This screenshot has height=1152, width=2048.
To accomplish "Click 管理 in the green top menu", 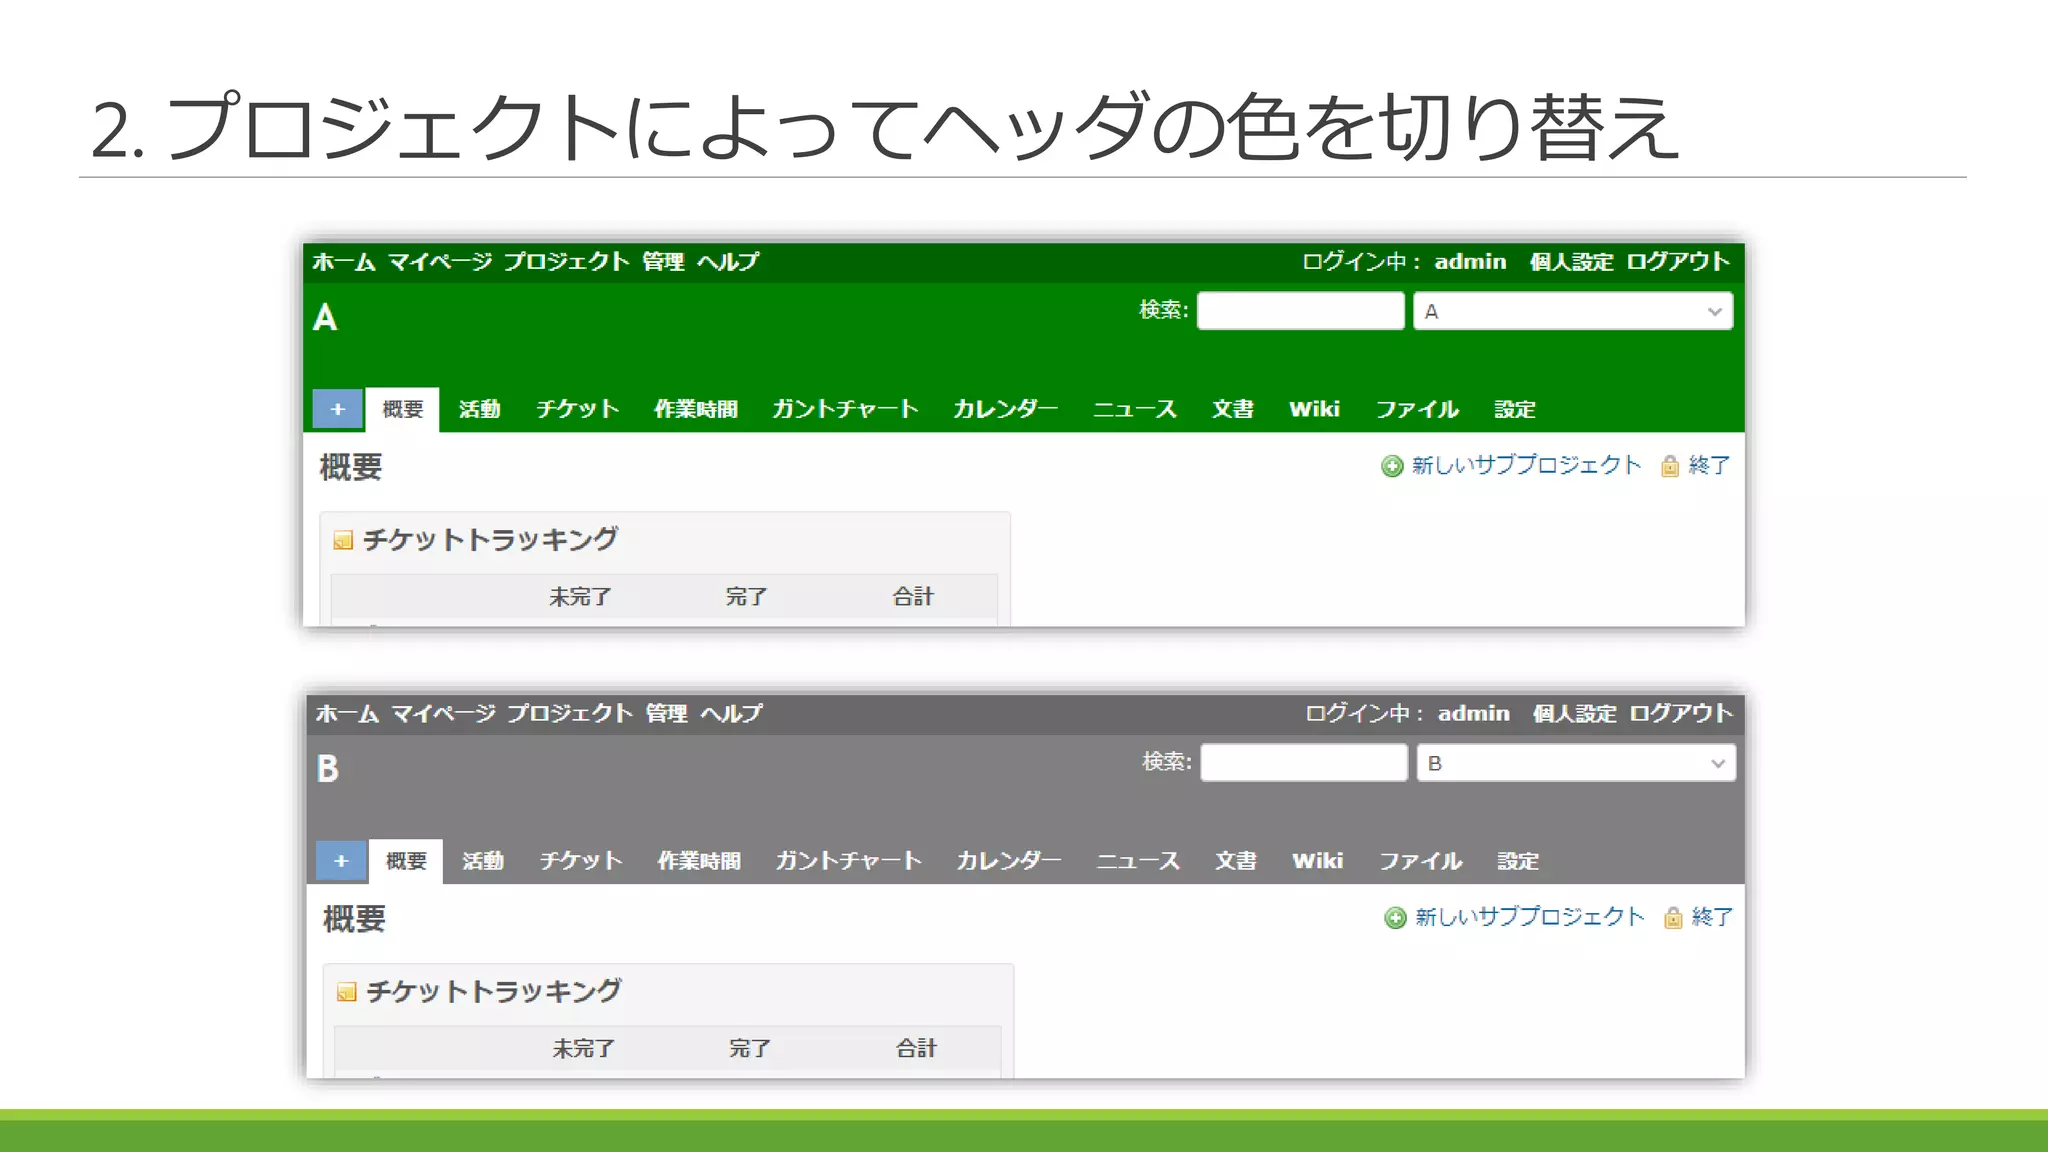I will pyautogui.click(x=663, y=262).
